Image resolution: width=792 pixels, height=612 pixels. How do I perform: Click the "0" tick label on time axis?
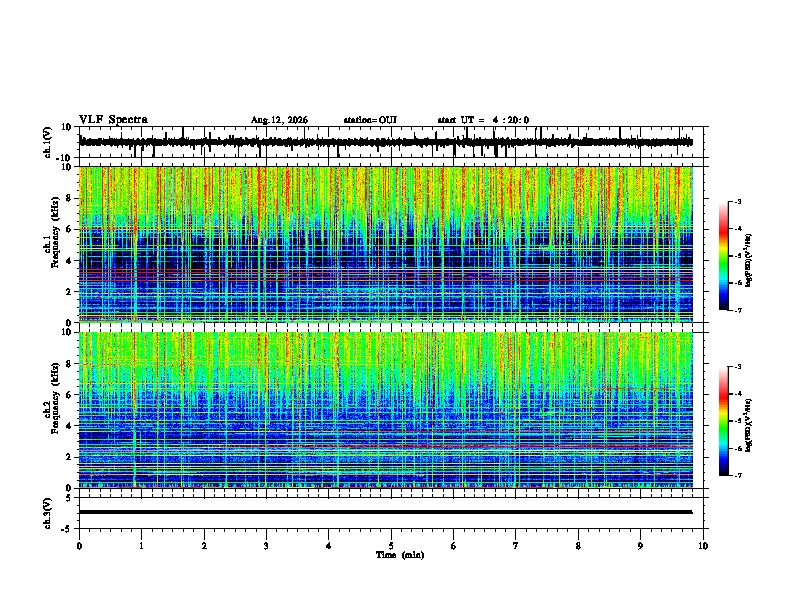click(x=79, y=546)
